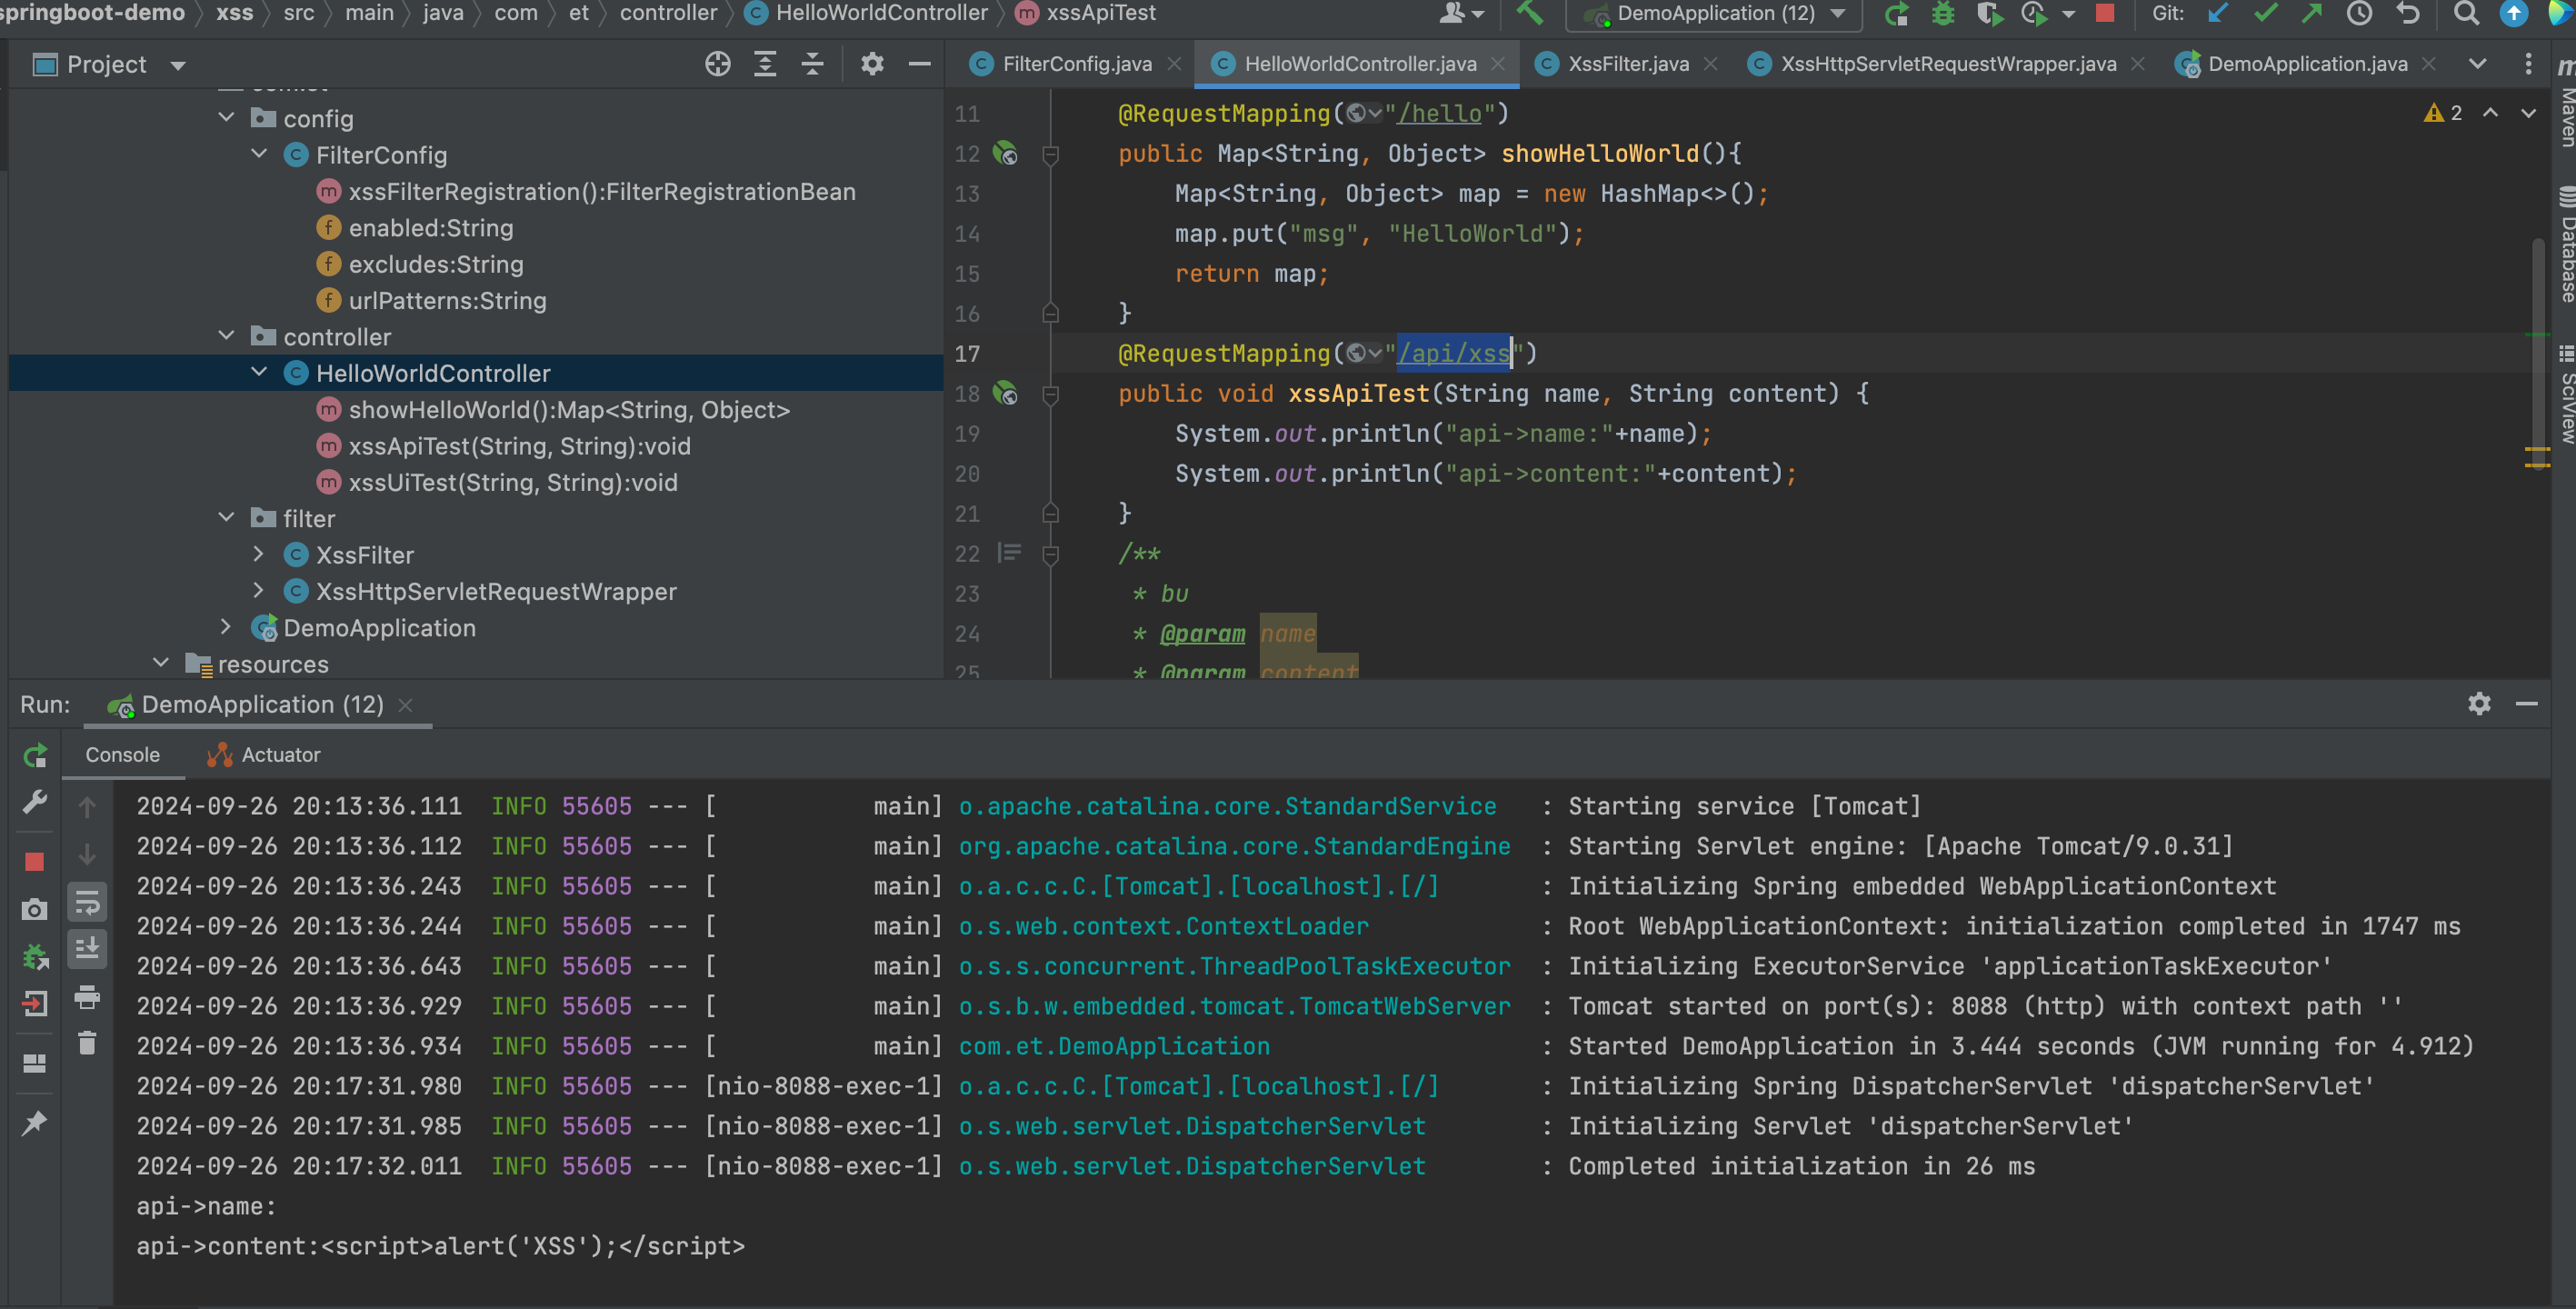Switch to XssFilter.java editor tab
Screen dimensions: 2576x1309
point(1627,64)
